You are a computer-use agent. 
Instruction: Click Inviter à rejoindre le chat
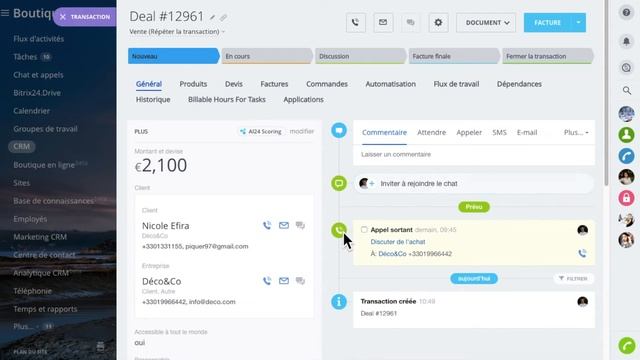pyautogui.click(x=419, y=184)
